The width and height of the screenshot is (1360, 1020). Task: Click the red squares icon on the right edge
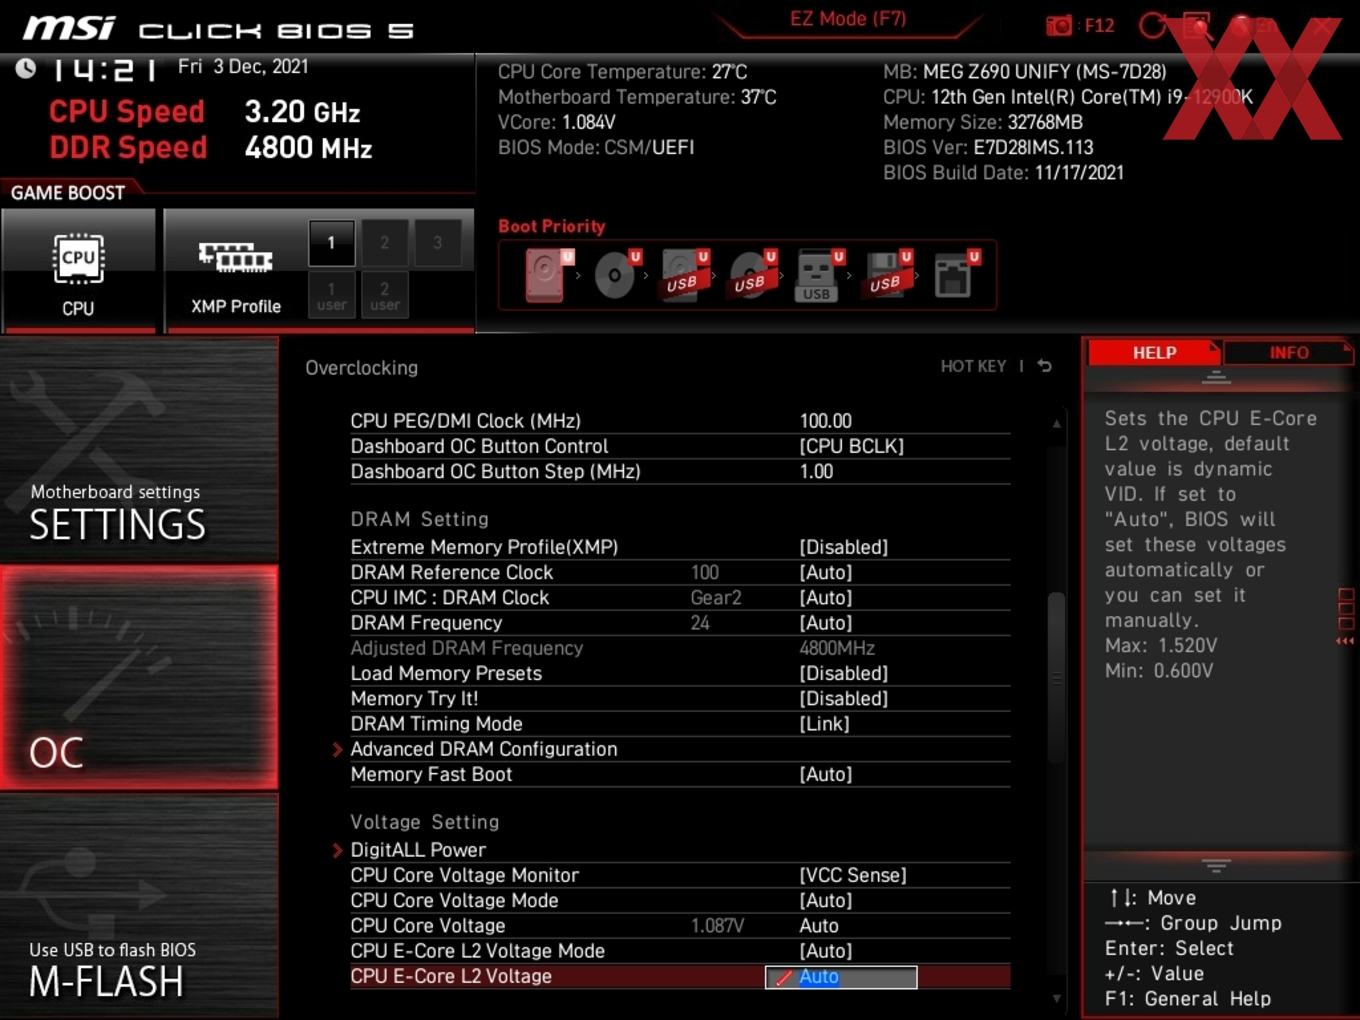pyautogui.click(x=1346, y=609)
